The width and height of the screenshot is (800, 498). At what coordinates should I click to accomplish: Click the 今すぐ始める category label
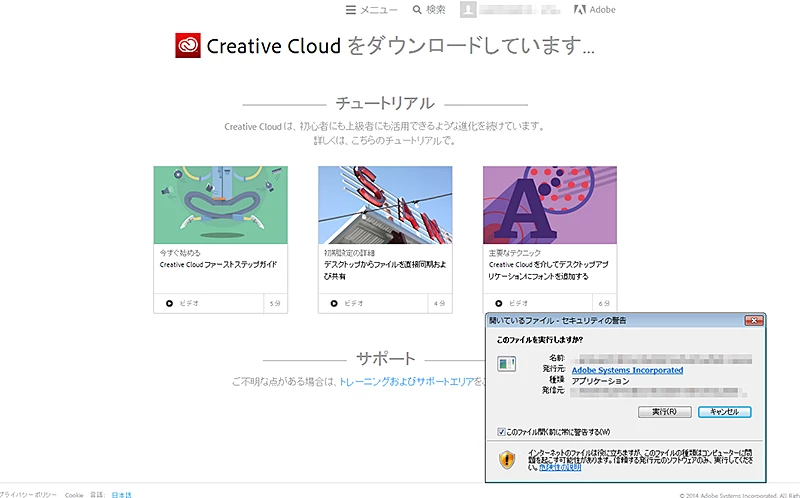[180, 253]
